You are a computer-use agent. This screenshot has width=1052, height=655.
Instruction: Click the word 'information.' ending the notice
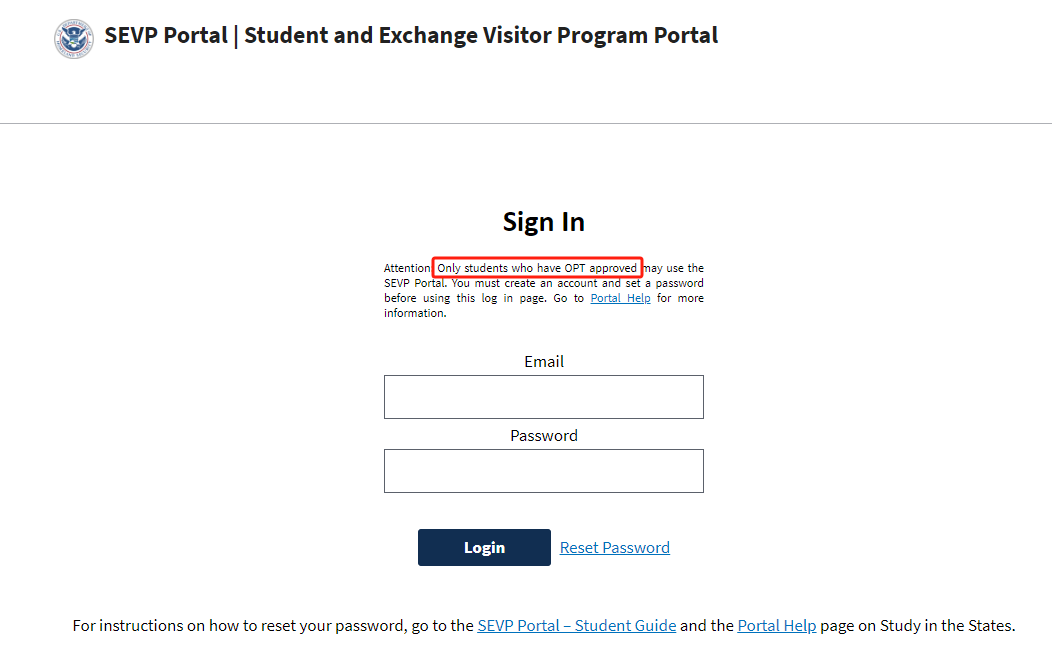[x=415, y=313]
